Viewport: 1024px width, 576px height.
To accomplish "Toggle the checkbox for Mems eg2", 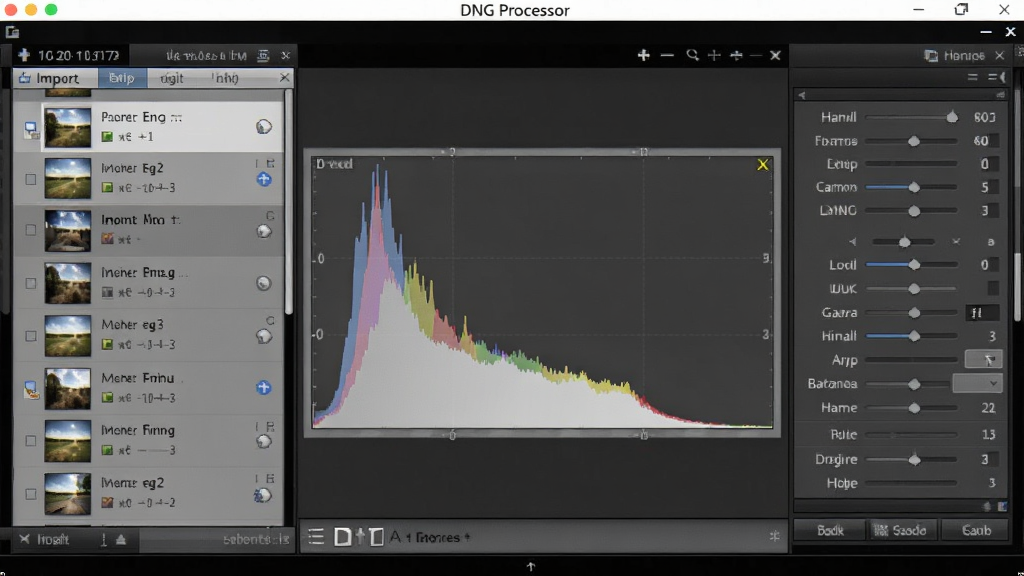I will (31, 494).
